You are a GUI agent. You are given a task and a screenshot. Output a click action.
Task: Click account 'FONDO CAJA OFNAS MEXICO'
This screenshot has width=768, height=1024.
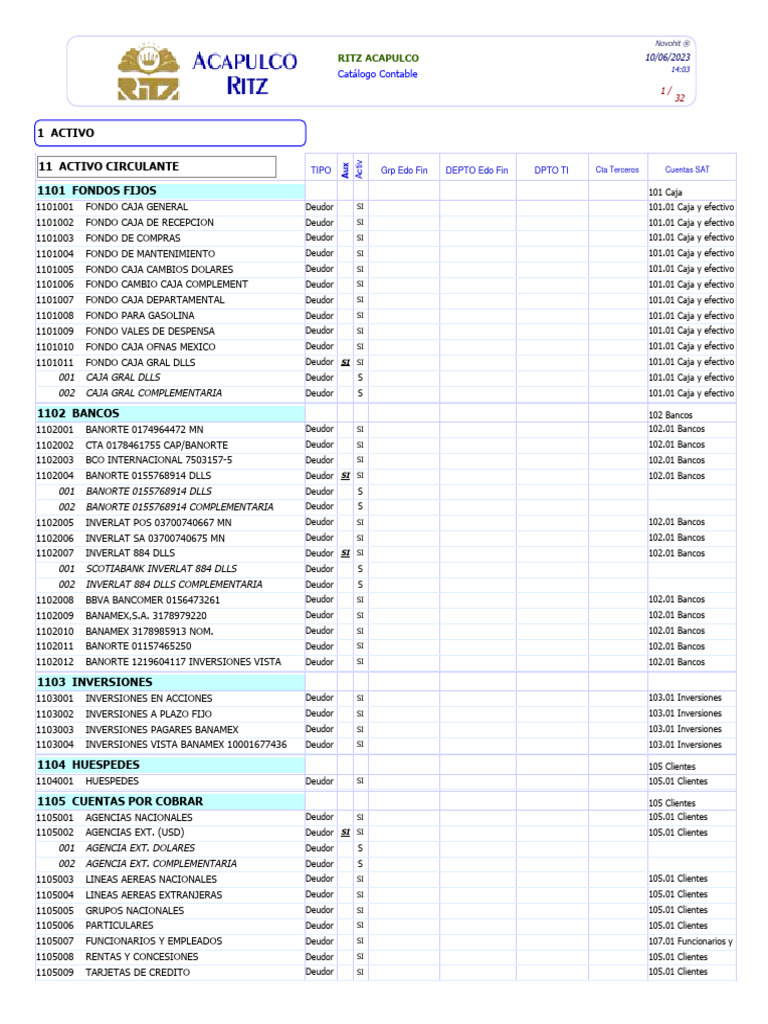point(150,347)
